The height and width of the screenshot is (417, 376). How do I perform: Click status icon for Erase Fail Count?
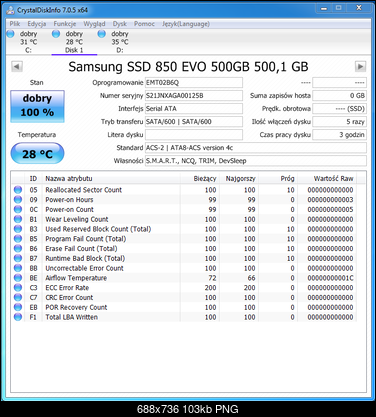click(x=18, y=248)
